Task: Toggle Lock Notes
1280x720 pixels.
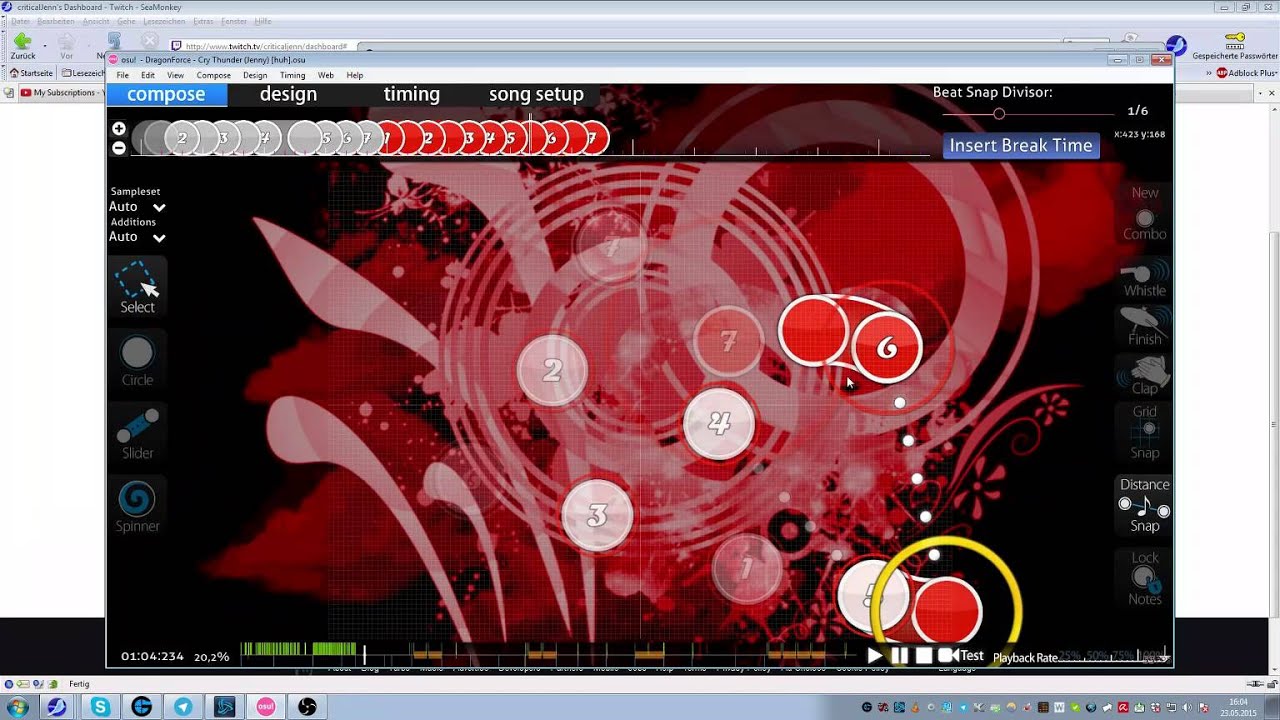Action: [1145, 578]
